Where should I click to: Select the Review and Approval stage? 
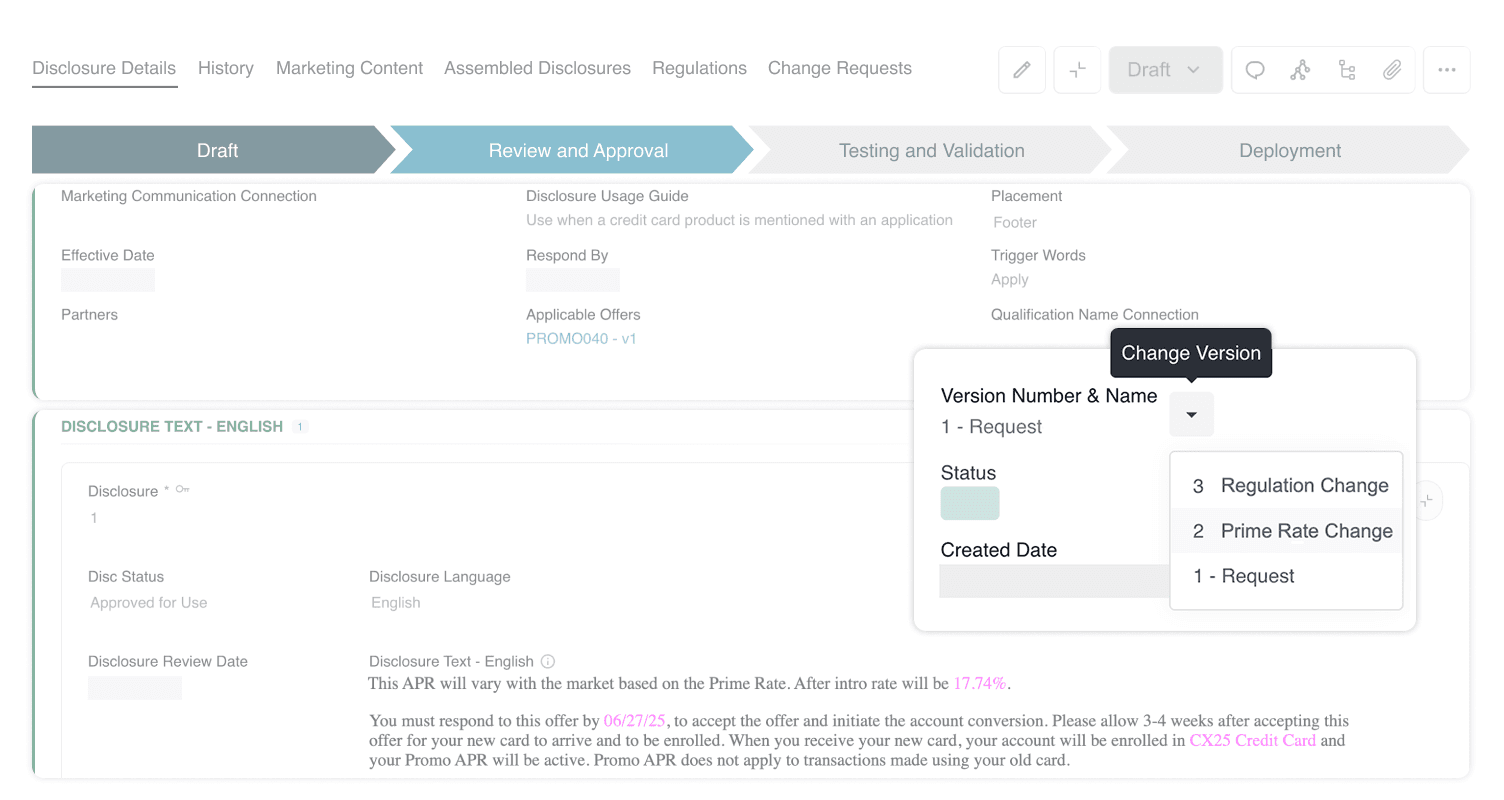click(577, 150)
